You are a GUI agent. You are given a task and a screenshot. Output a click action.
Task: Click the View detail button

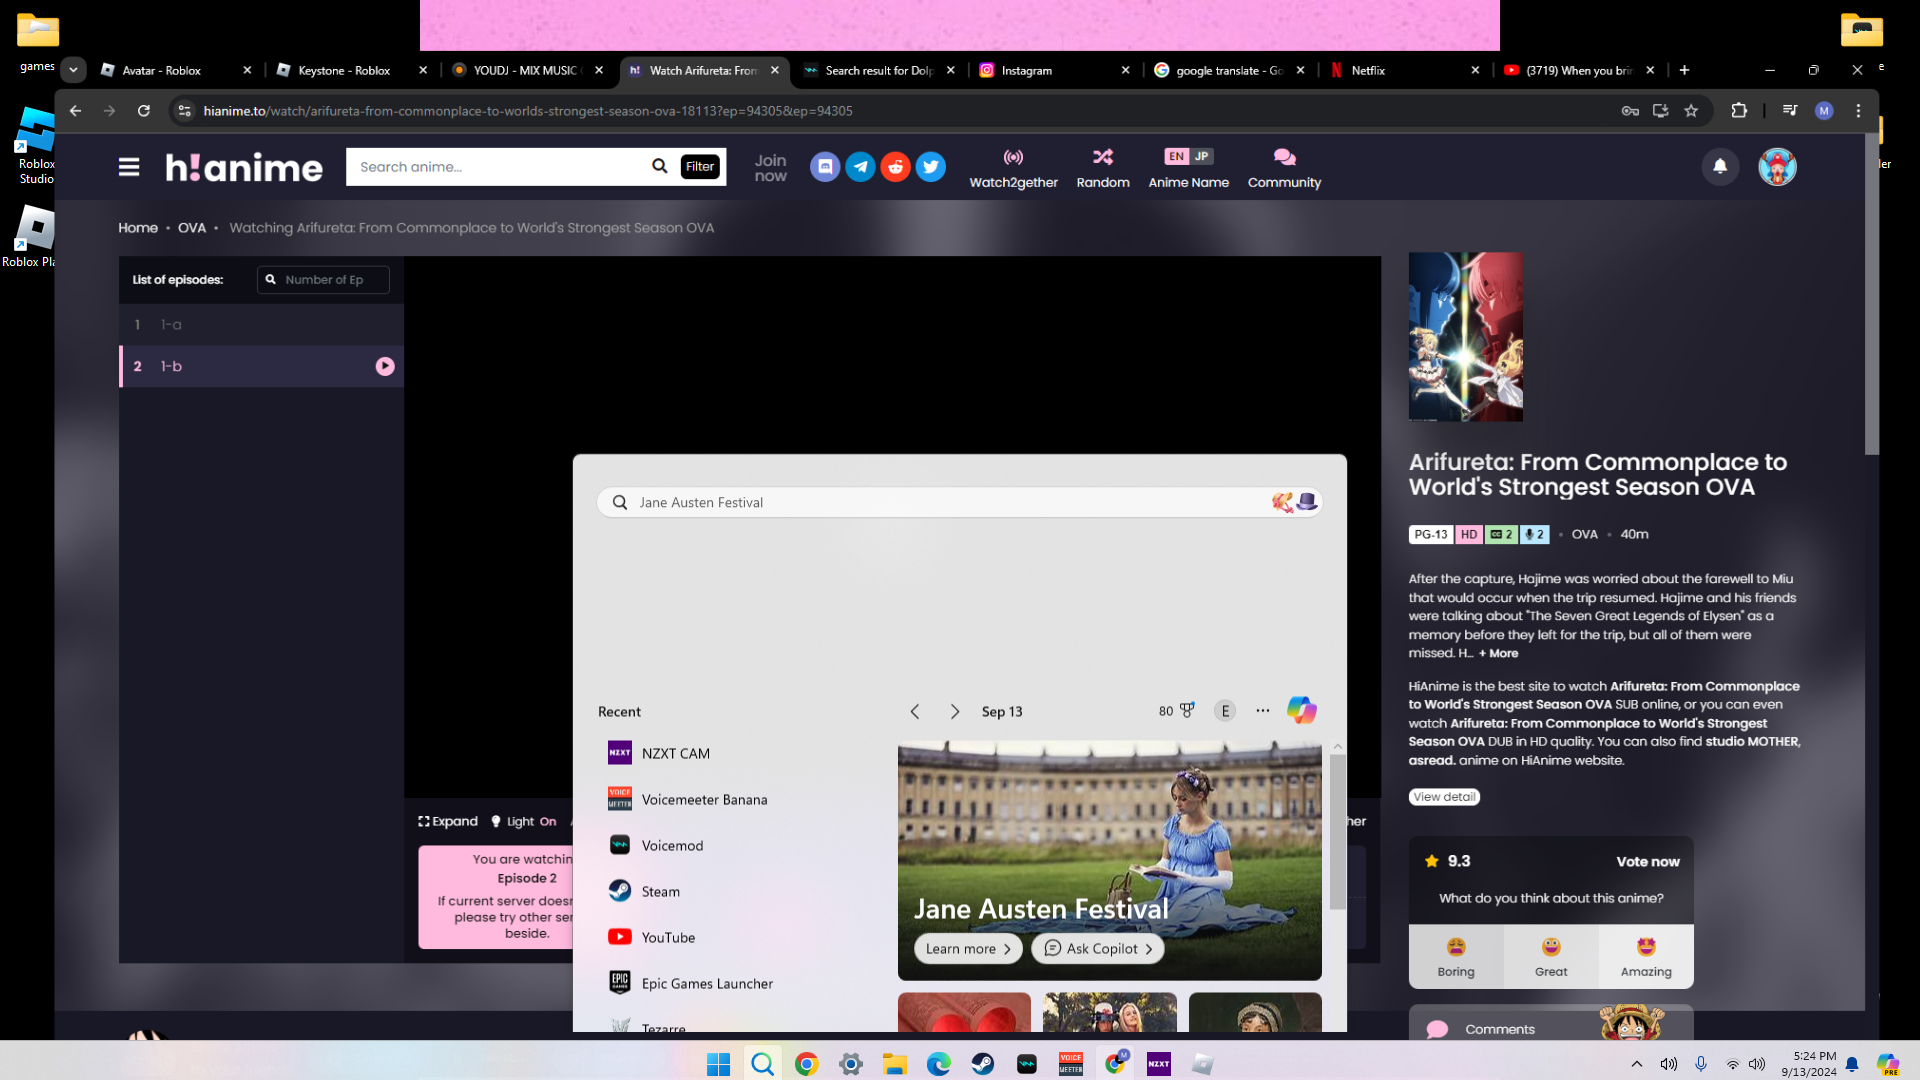coord(1444,797)
